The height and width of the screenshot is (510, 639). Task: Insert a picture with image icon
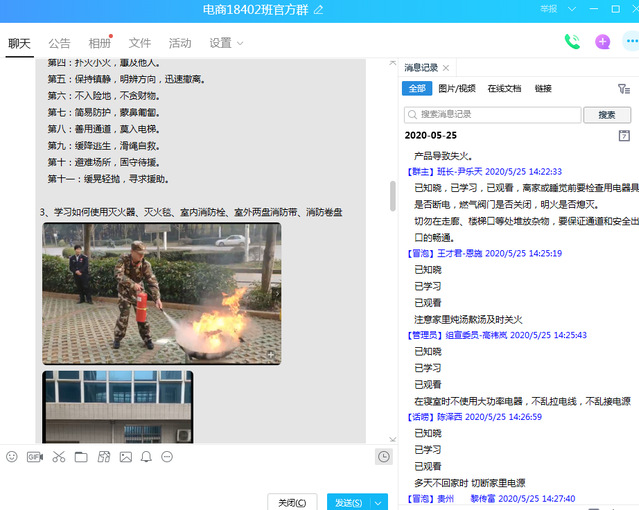pos(126,457)
